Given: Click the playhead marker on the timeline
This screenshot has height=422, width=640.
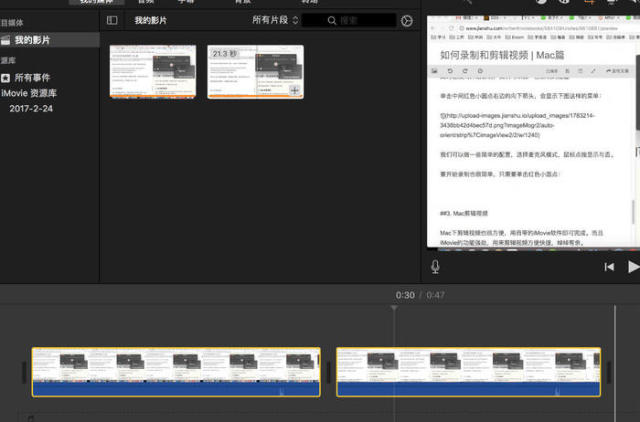Looking at the screenshot, I should click(394, 308).
